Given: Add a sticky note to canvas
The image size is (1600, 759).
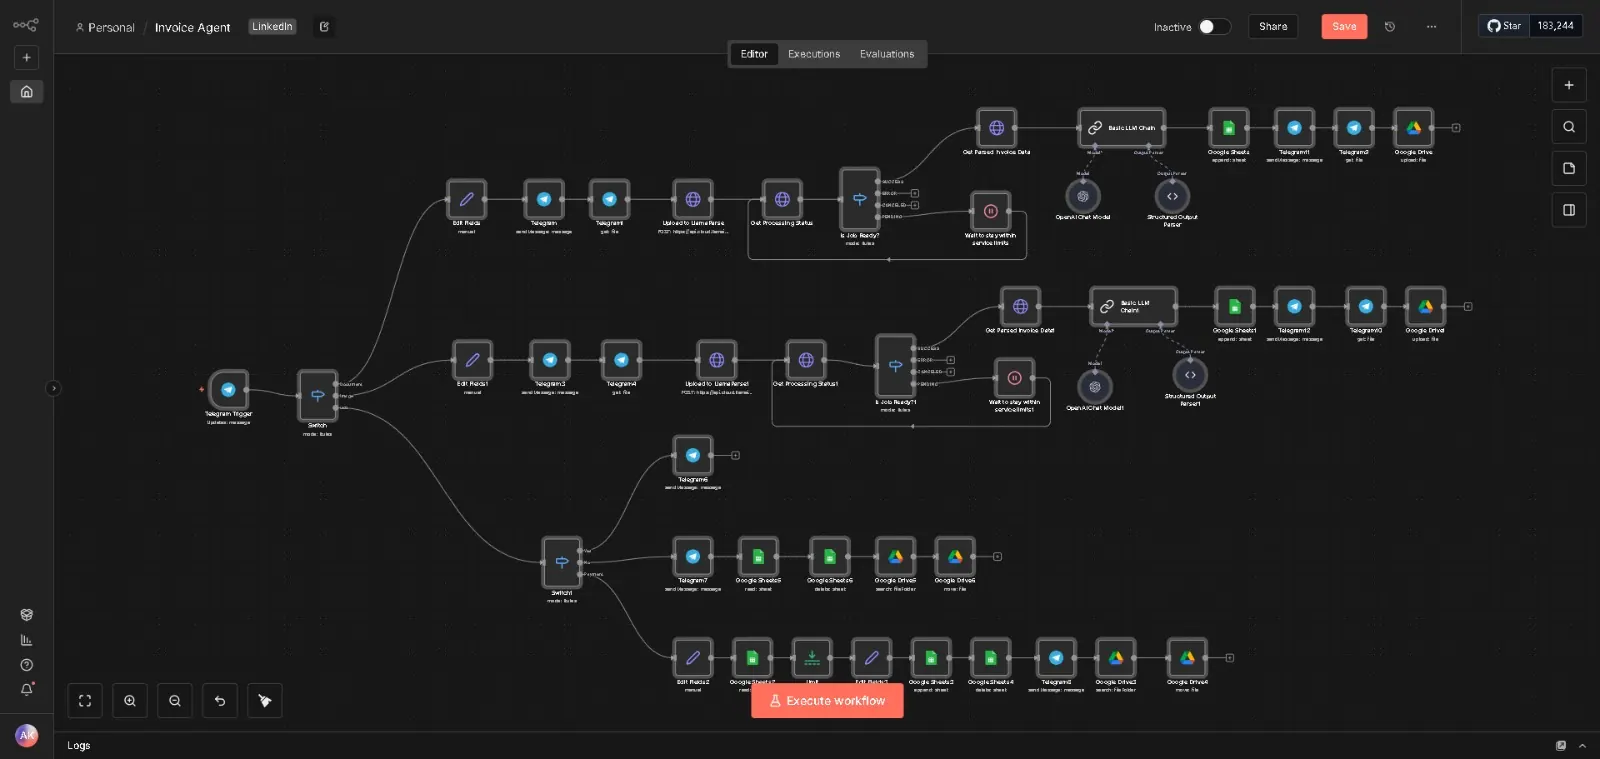Looking at the screenshot, I should click(x=1569, y=168).
